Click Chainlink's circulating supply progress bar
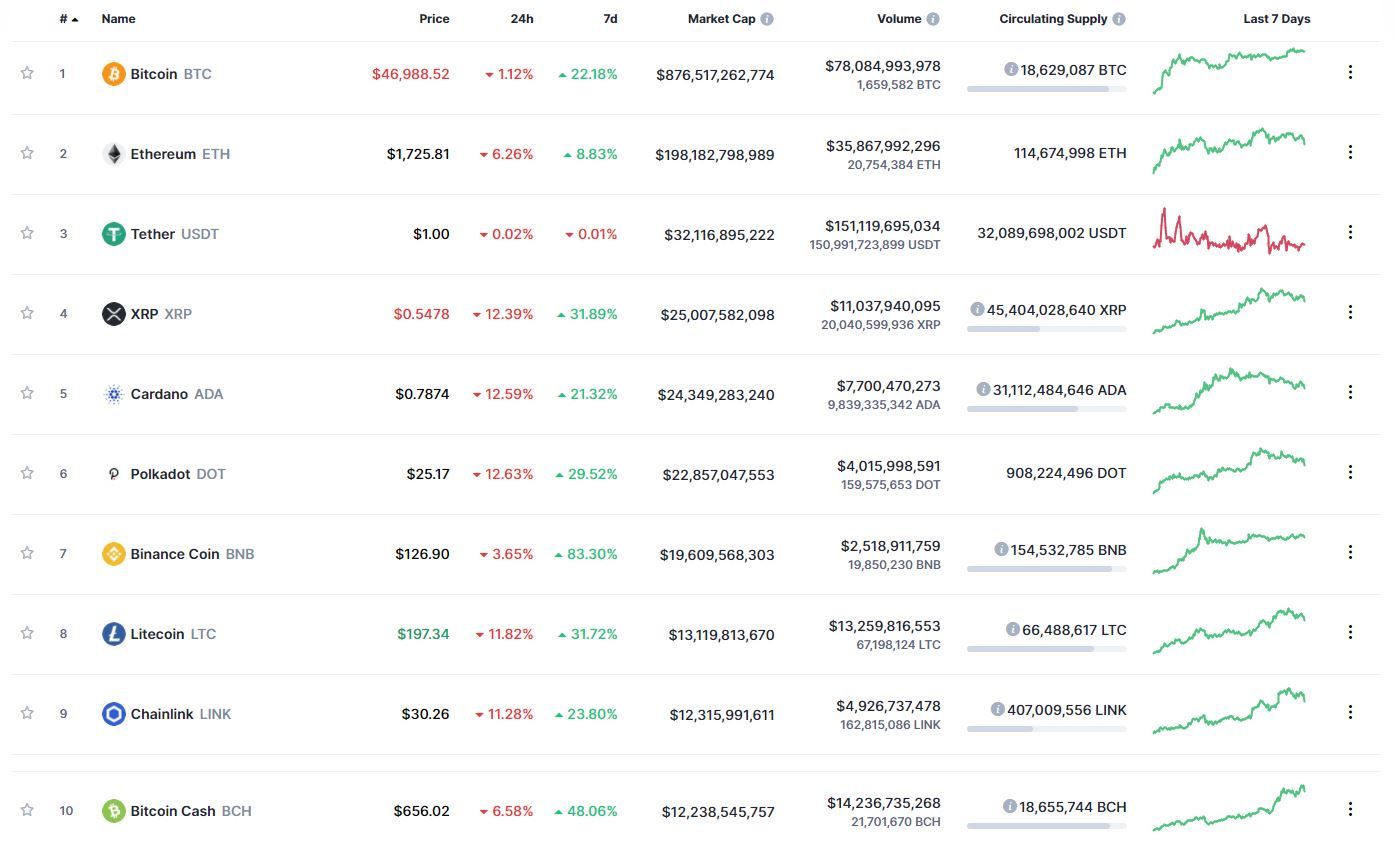1395x846 pixels. (1046, 729)
